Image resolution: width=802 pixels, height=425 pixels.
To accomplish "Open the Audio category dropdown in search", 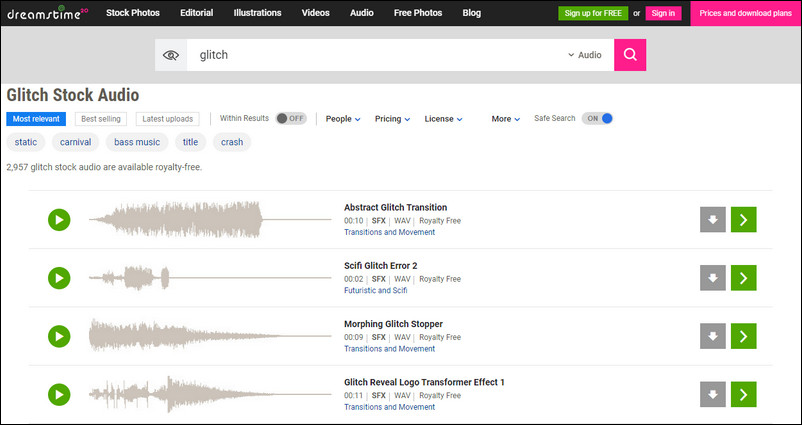I will pos(585,55).
